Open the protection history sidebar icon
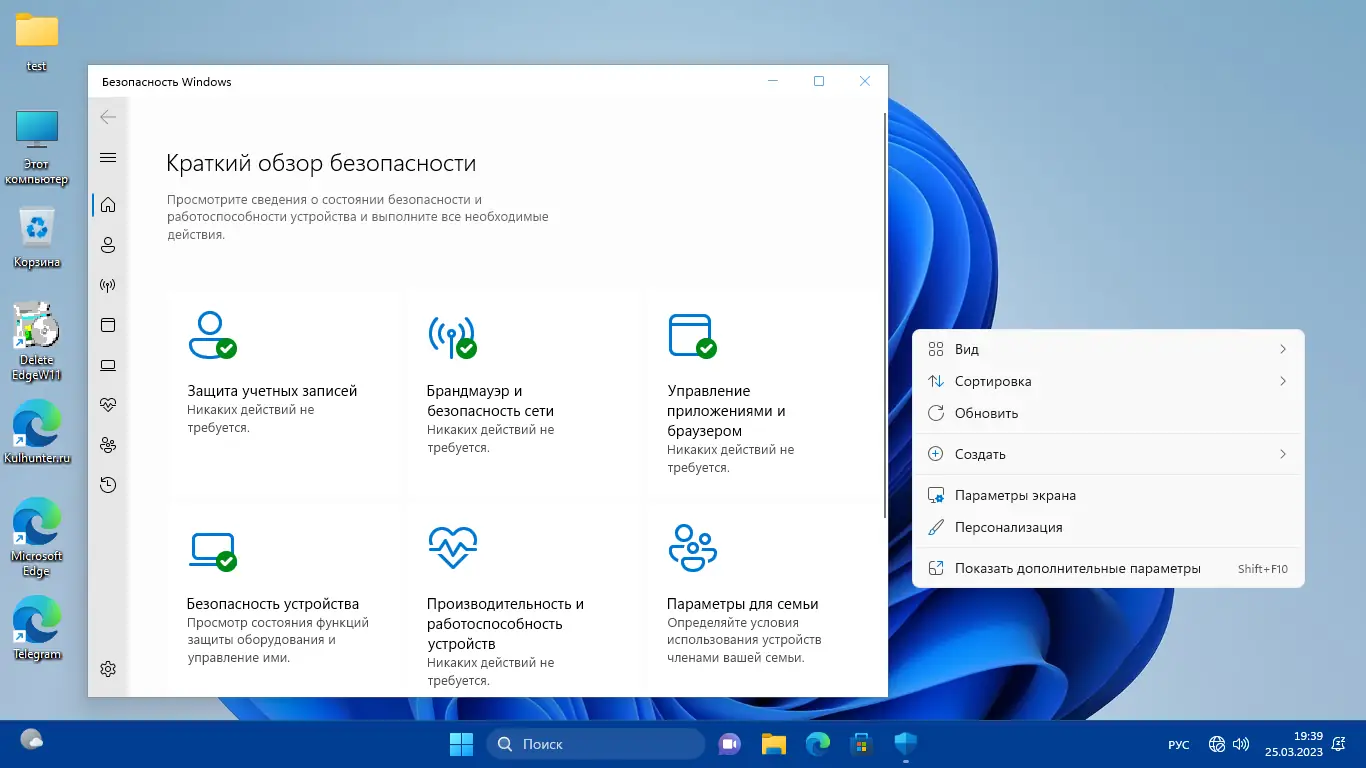Screen dimensions: 1366x768 (x=108, y=485)
